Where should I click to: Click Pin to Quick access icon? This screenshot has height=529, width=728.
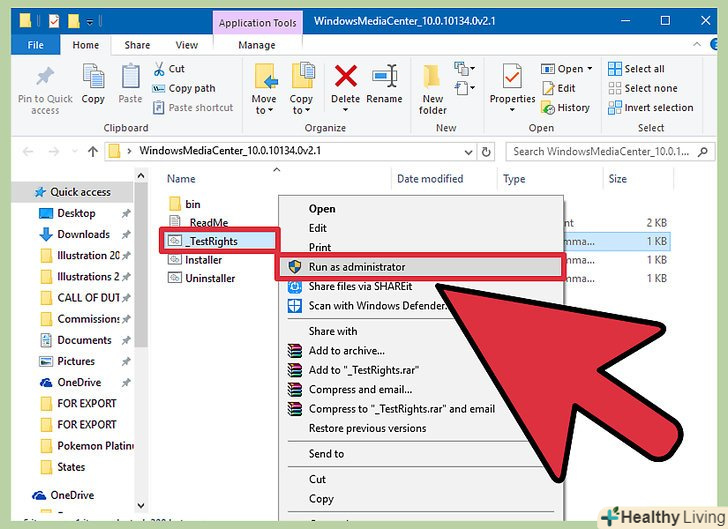click(x=45, y=77)
